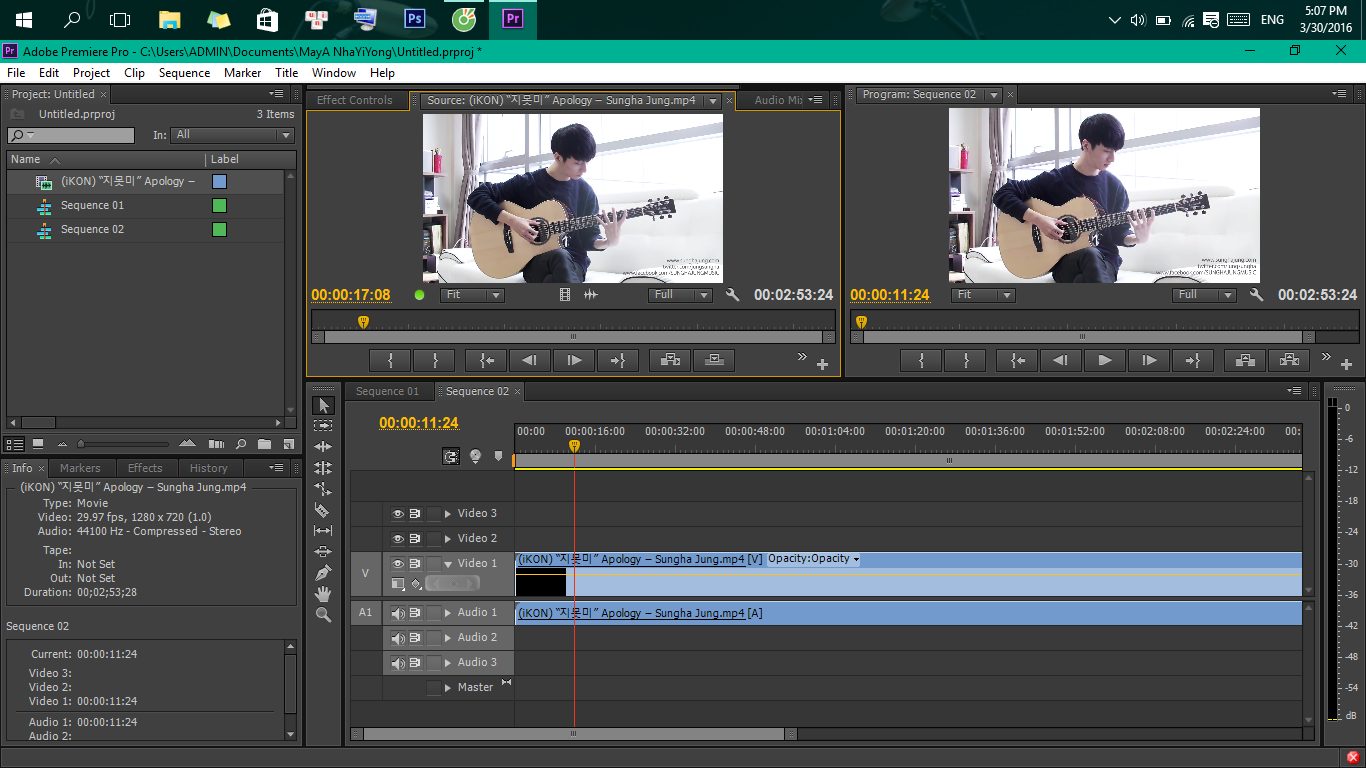The width and height of the screenshot is (1366, 768).
Task: Expand the Audio 1 track
Action: 448,613
